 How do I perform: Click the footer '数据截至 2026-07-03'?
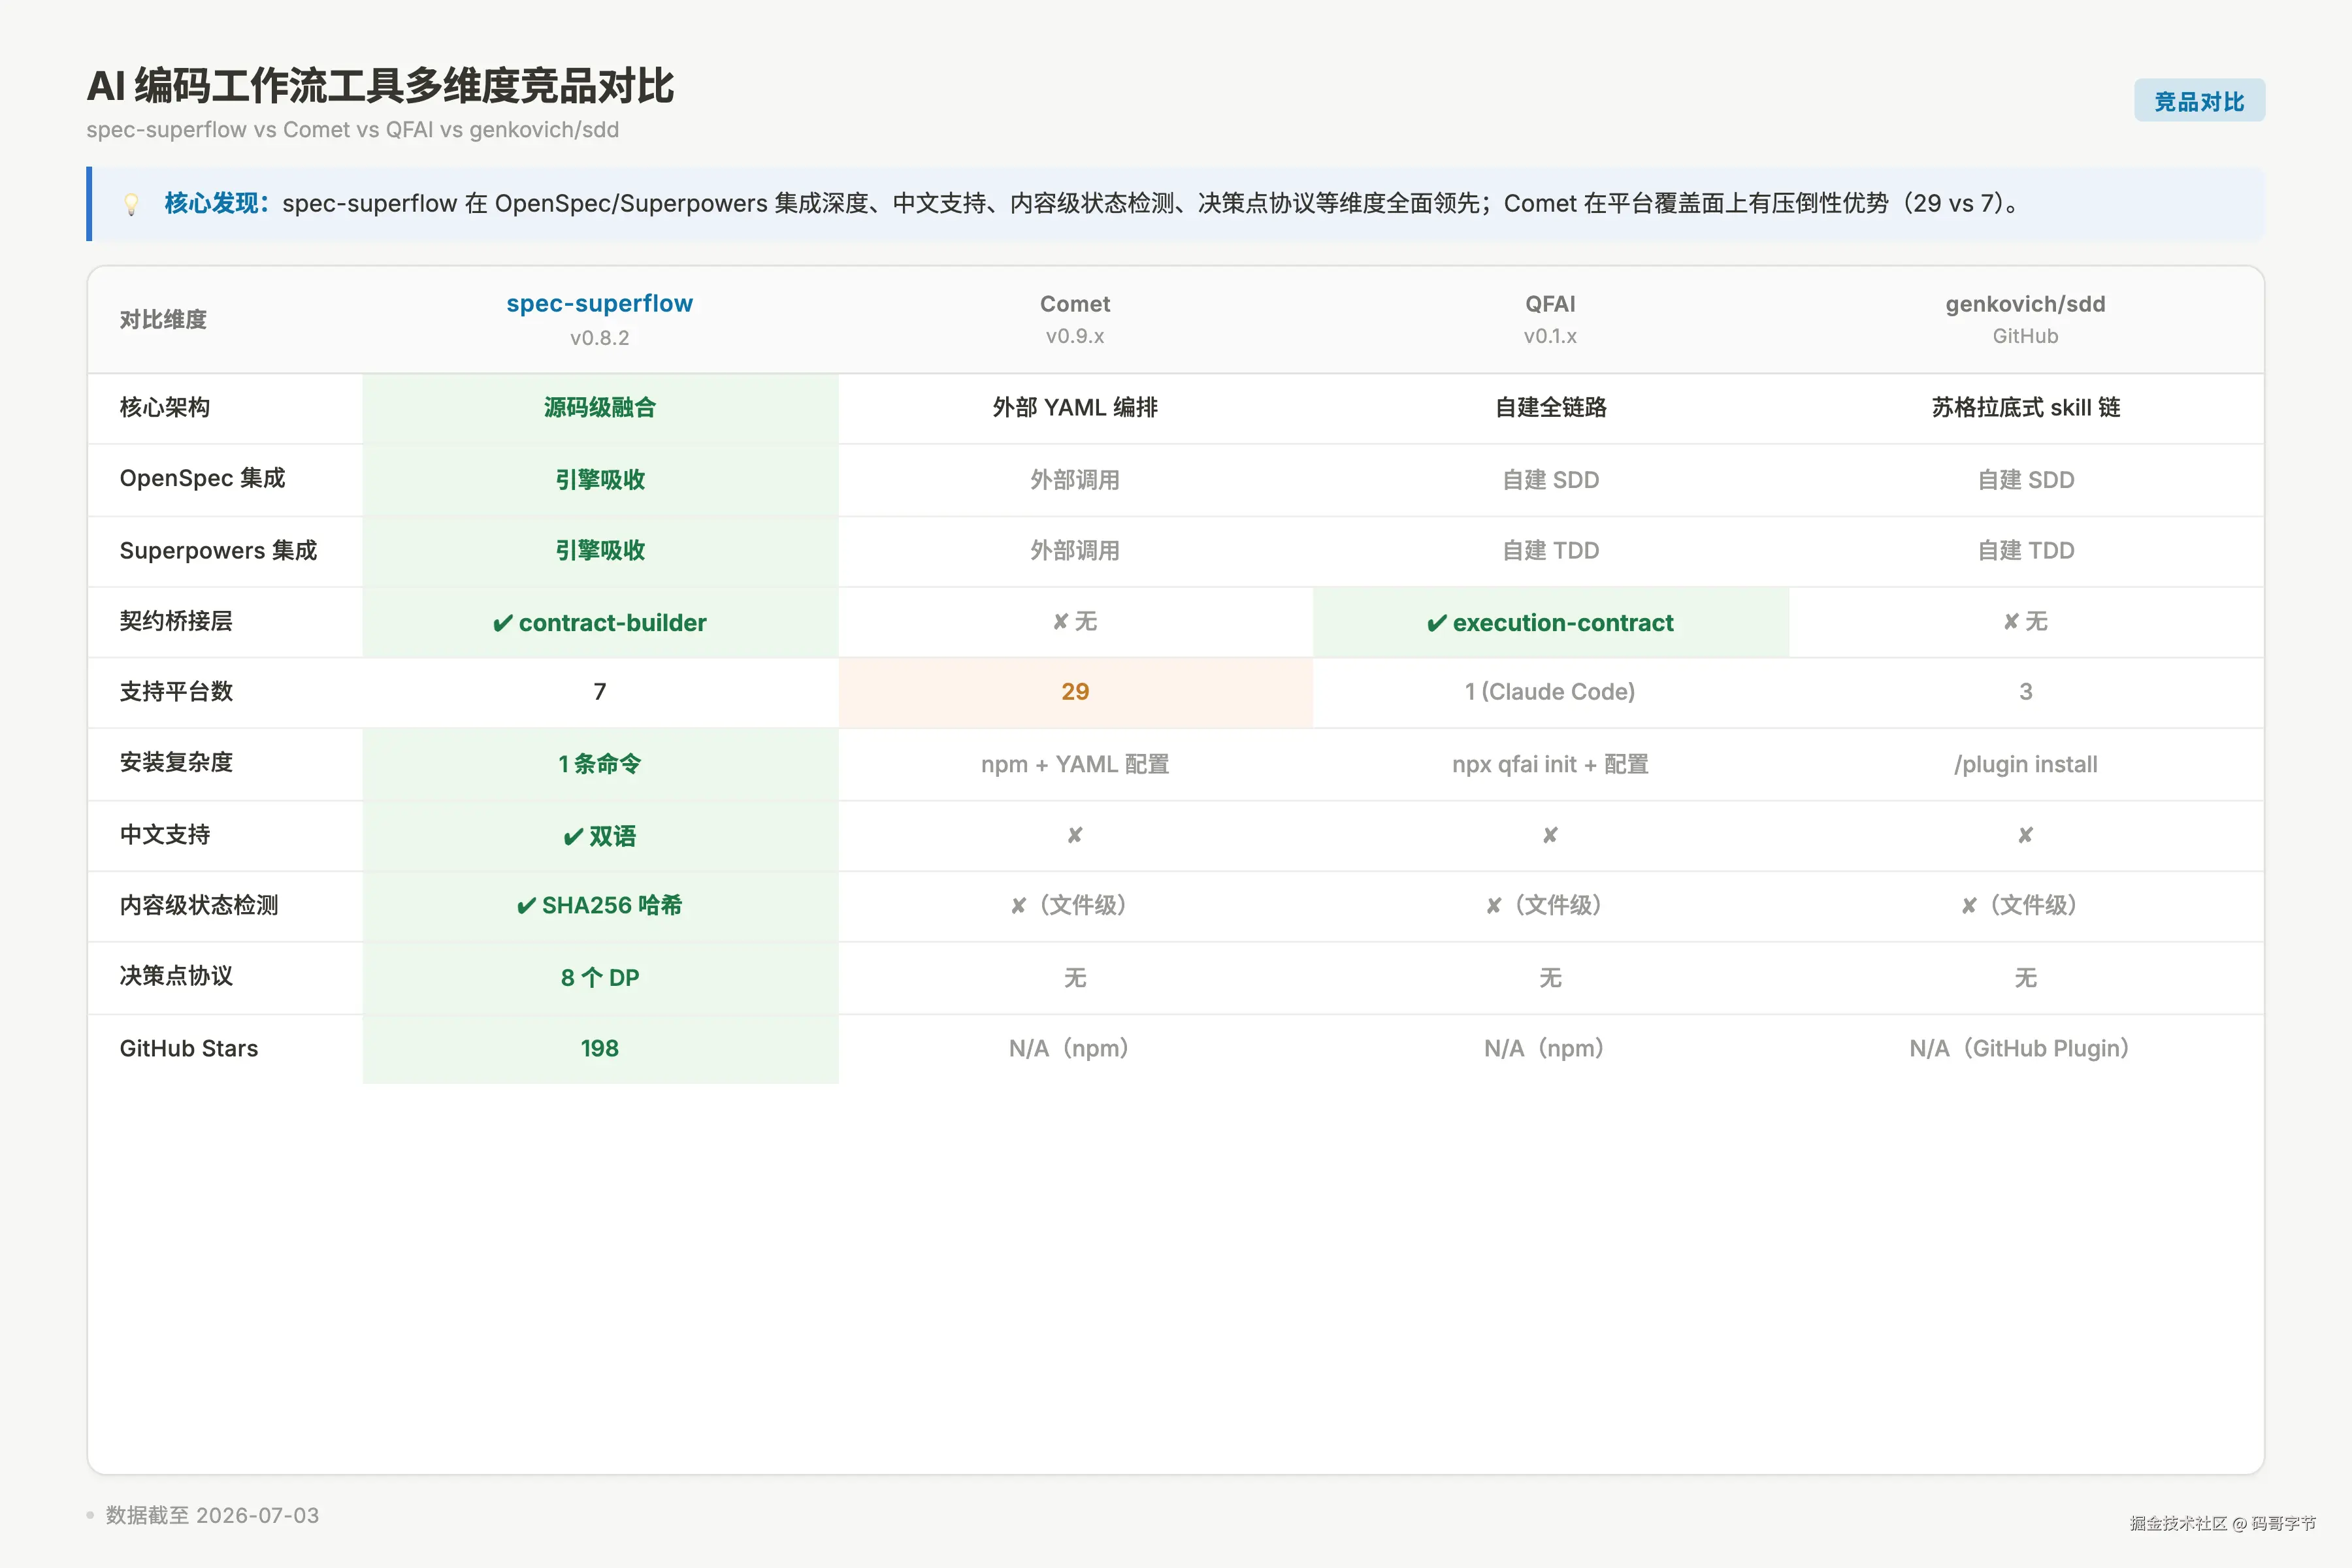click(212, 1516)
